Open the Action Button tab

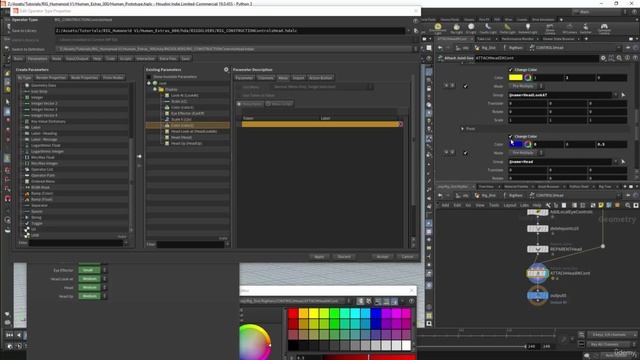[x=320, y=78]
